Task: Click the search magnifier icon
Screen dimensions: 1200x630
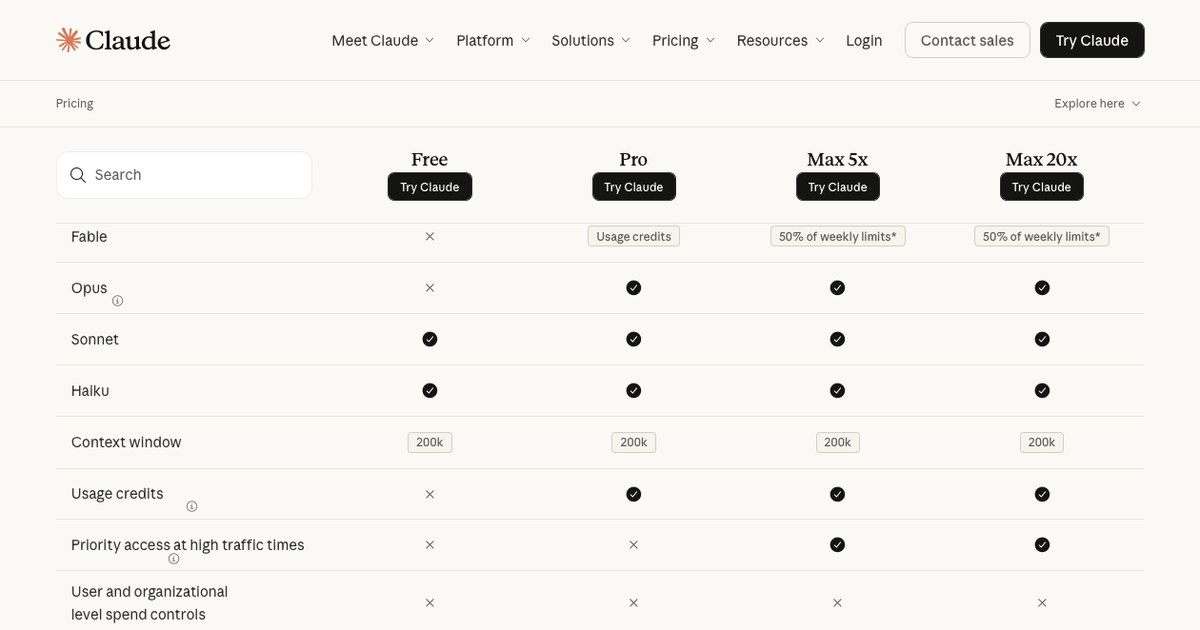Action: [78, 175]
